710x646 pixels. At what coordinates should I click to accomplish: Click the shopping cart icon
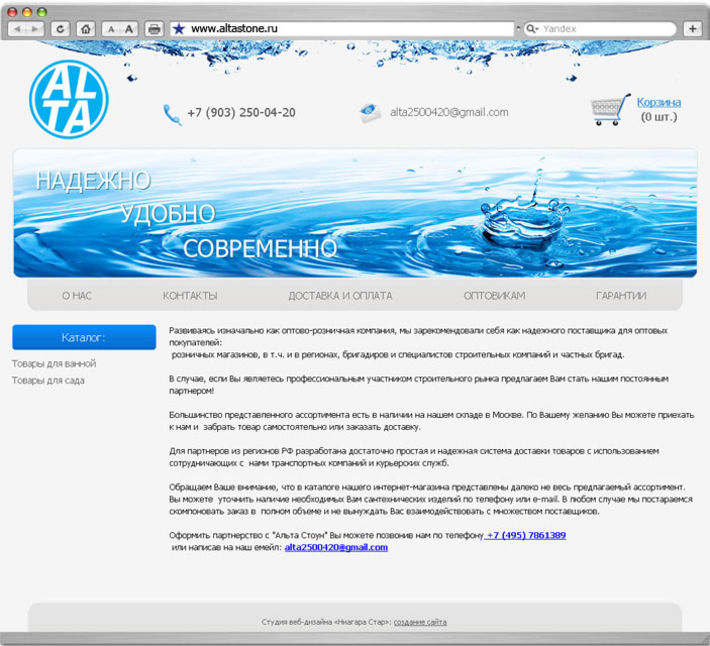(x=611, y=110)
